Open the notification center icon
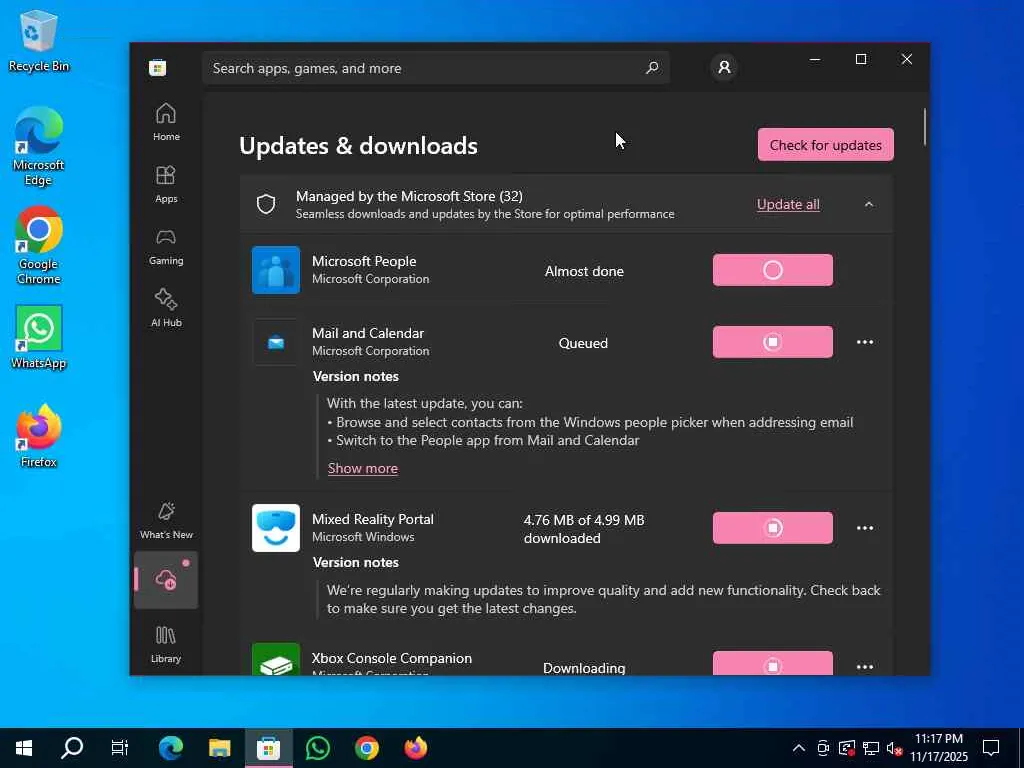 pyautogui.click(x=991, y=748)
